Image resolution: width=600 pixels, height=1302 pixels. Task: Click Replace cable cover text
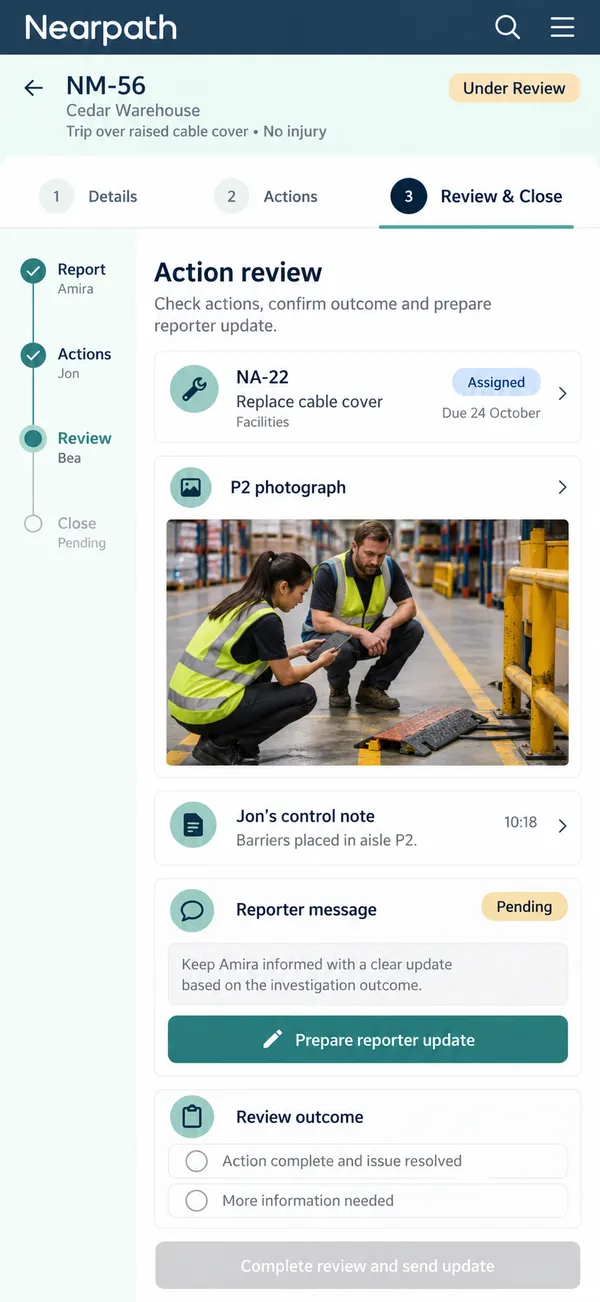click(309, 402)
